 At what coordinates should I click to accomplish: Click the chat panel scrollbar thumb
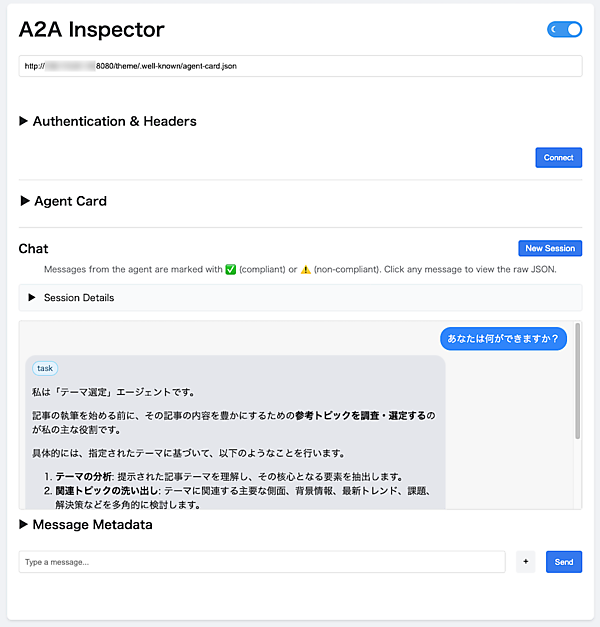point(577,381)
